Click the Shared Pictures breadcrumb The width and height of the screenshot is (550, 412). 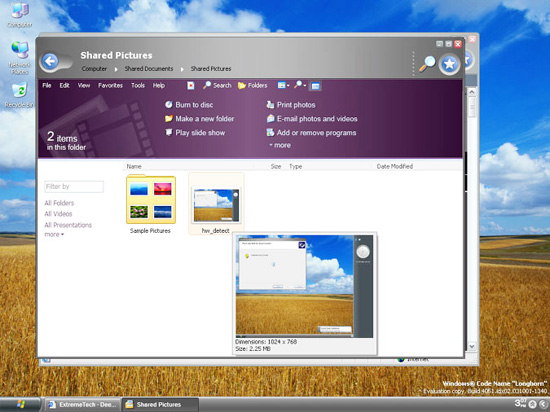211,69
